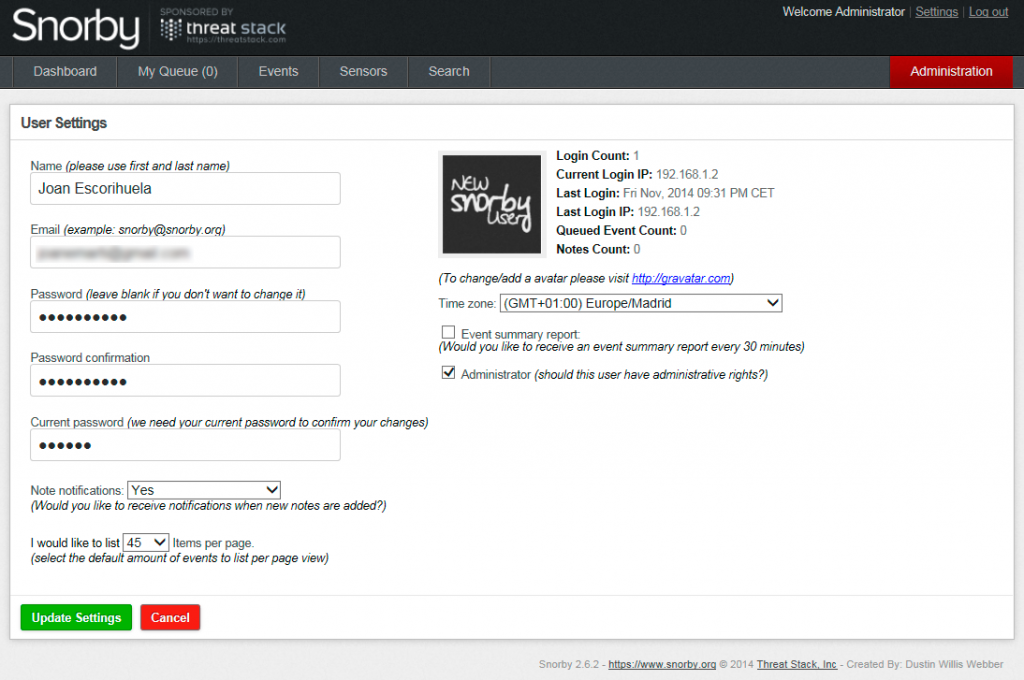Go to the Dashboard tab

click(x=65, y=71)
